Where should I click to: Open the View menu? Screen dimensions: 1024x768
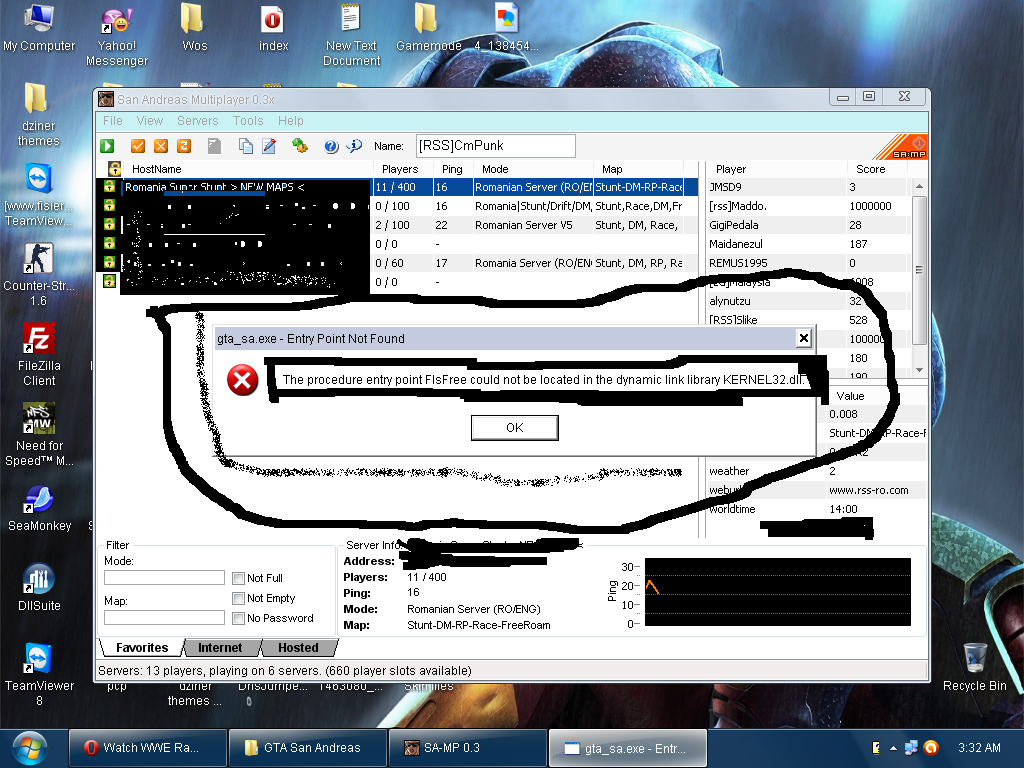pos(150,121)
